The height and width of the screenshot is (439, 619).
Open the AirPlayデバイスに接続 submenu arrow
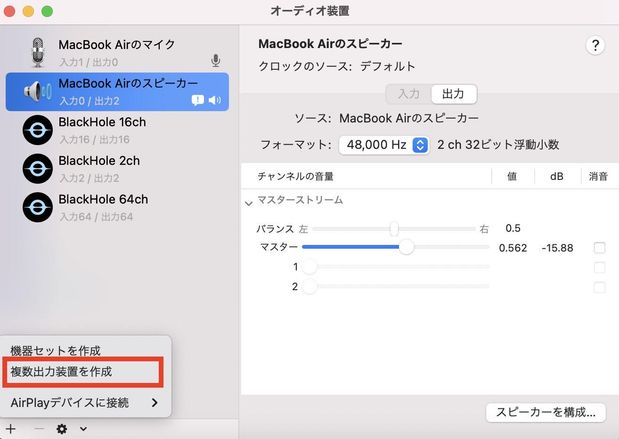coord(155,403)
